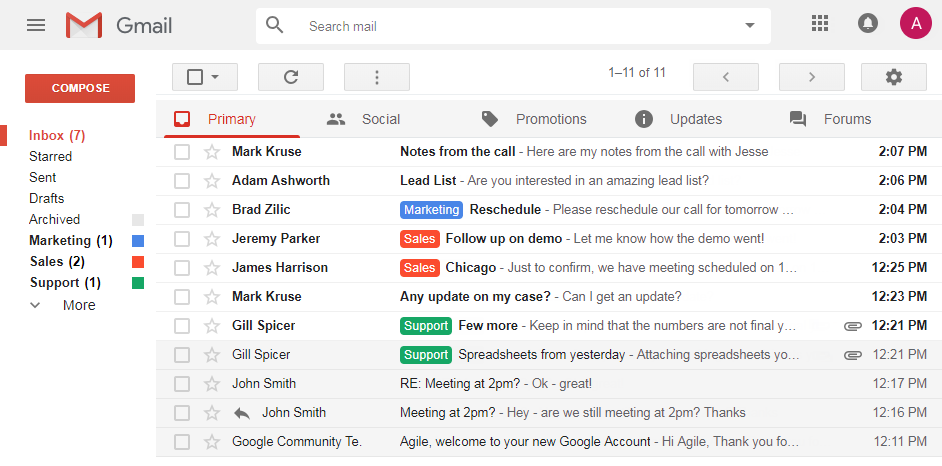Tick the select-all checkbox in toolbar
942x466 pixels.
pyautogui.click(x=195, y=77)
